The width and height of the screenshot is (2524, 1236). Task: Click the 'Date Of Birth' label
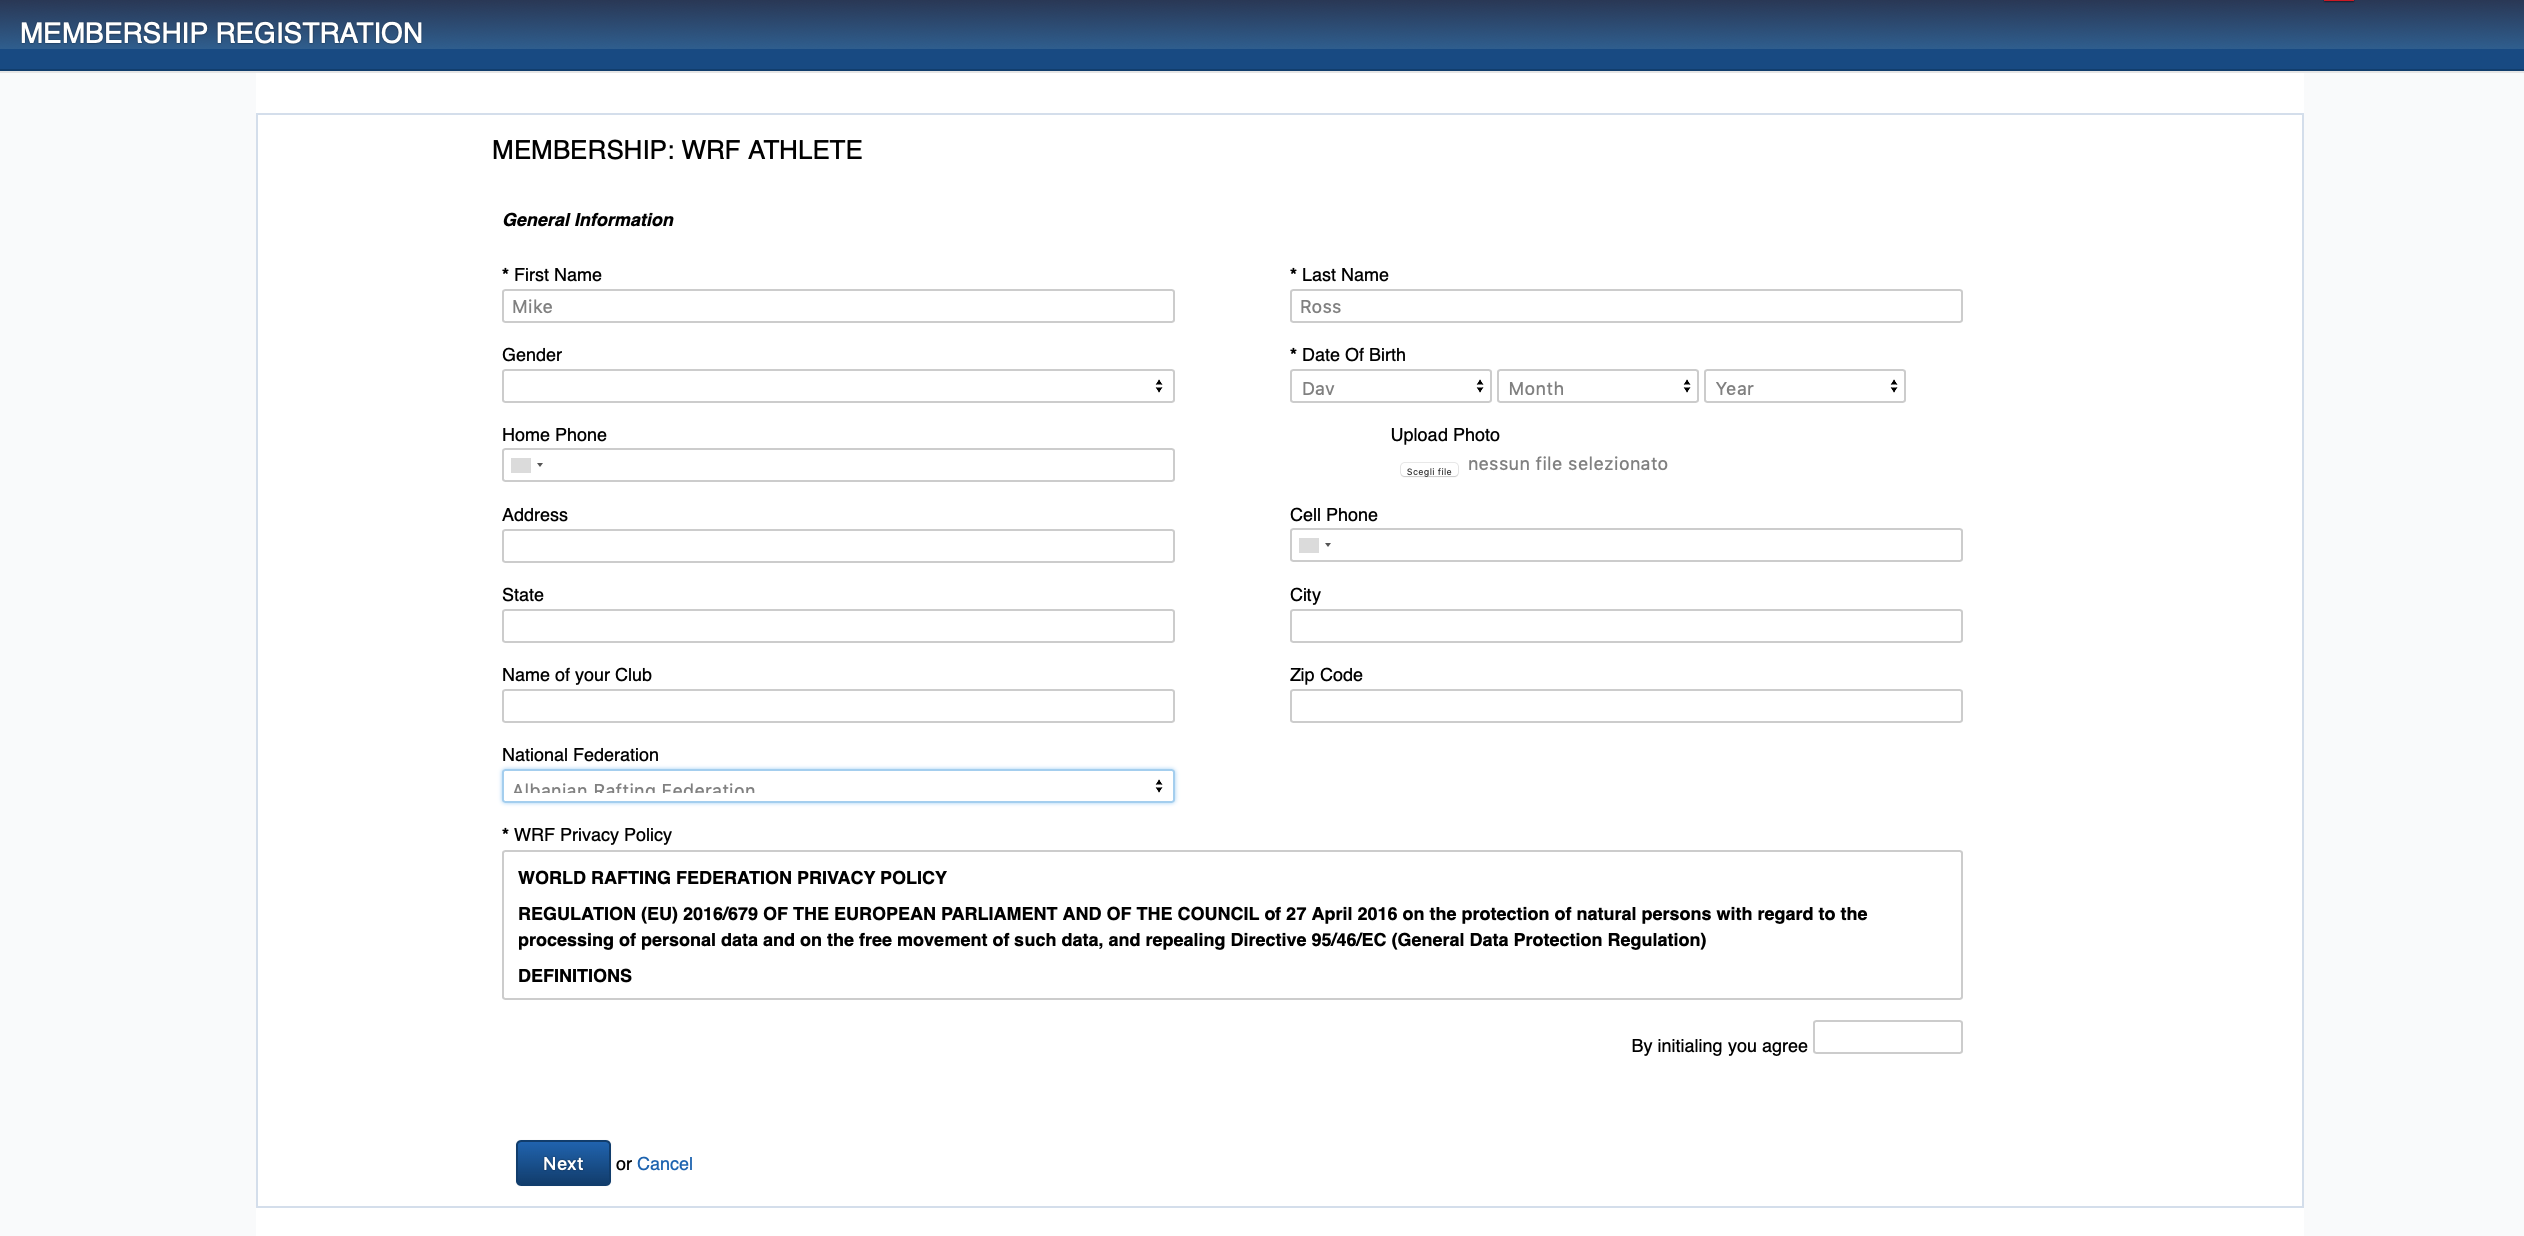point(1353,355)
